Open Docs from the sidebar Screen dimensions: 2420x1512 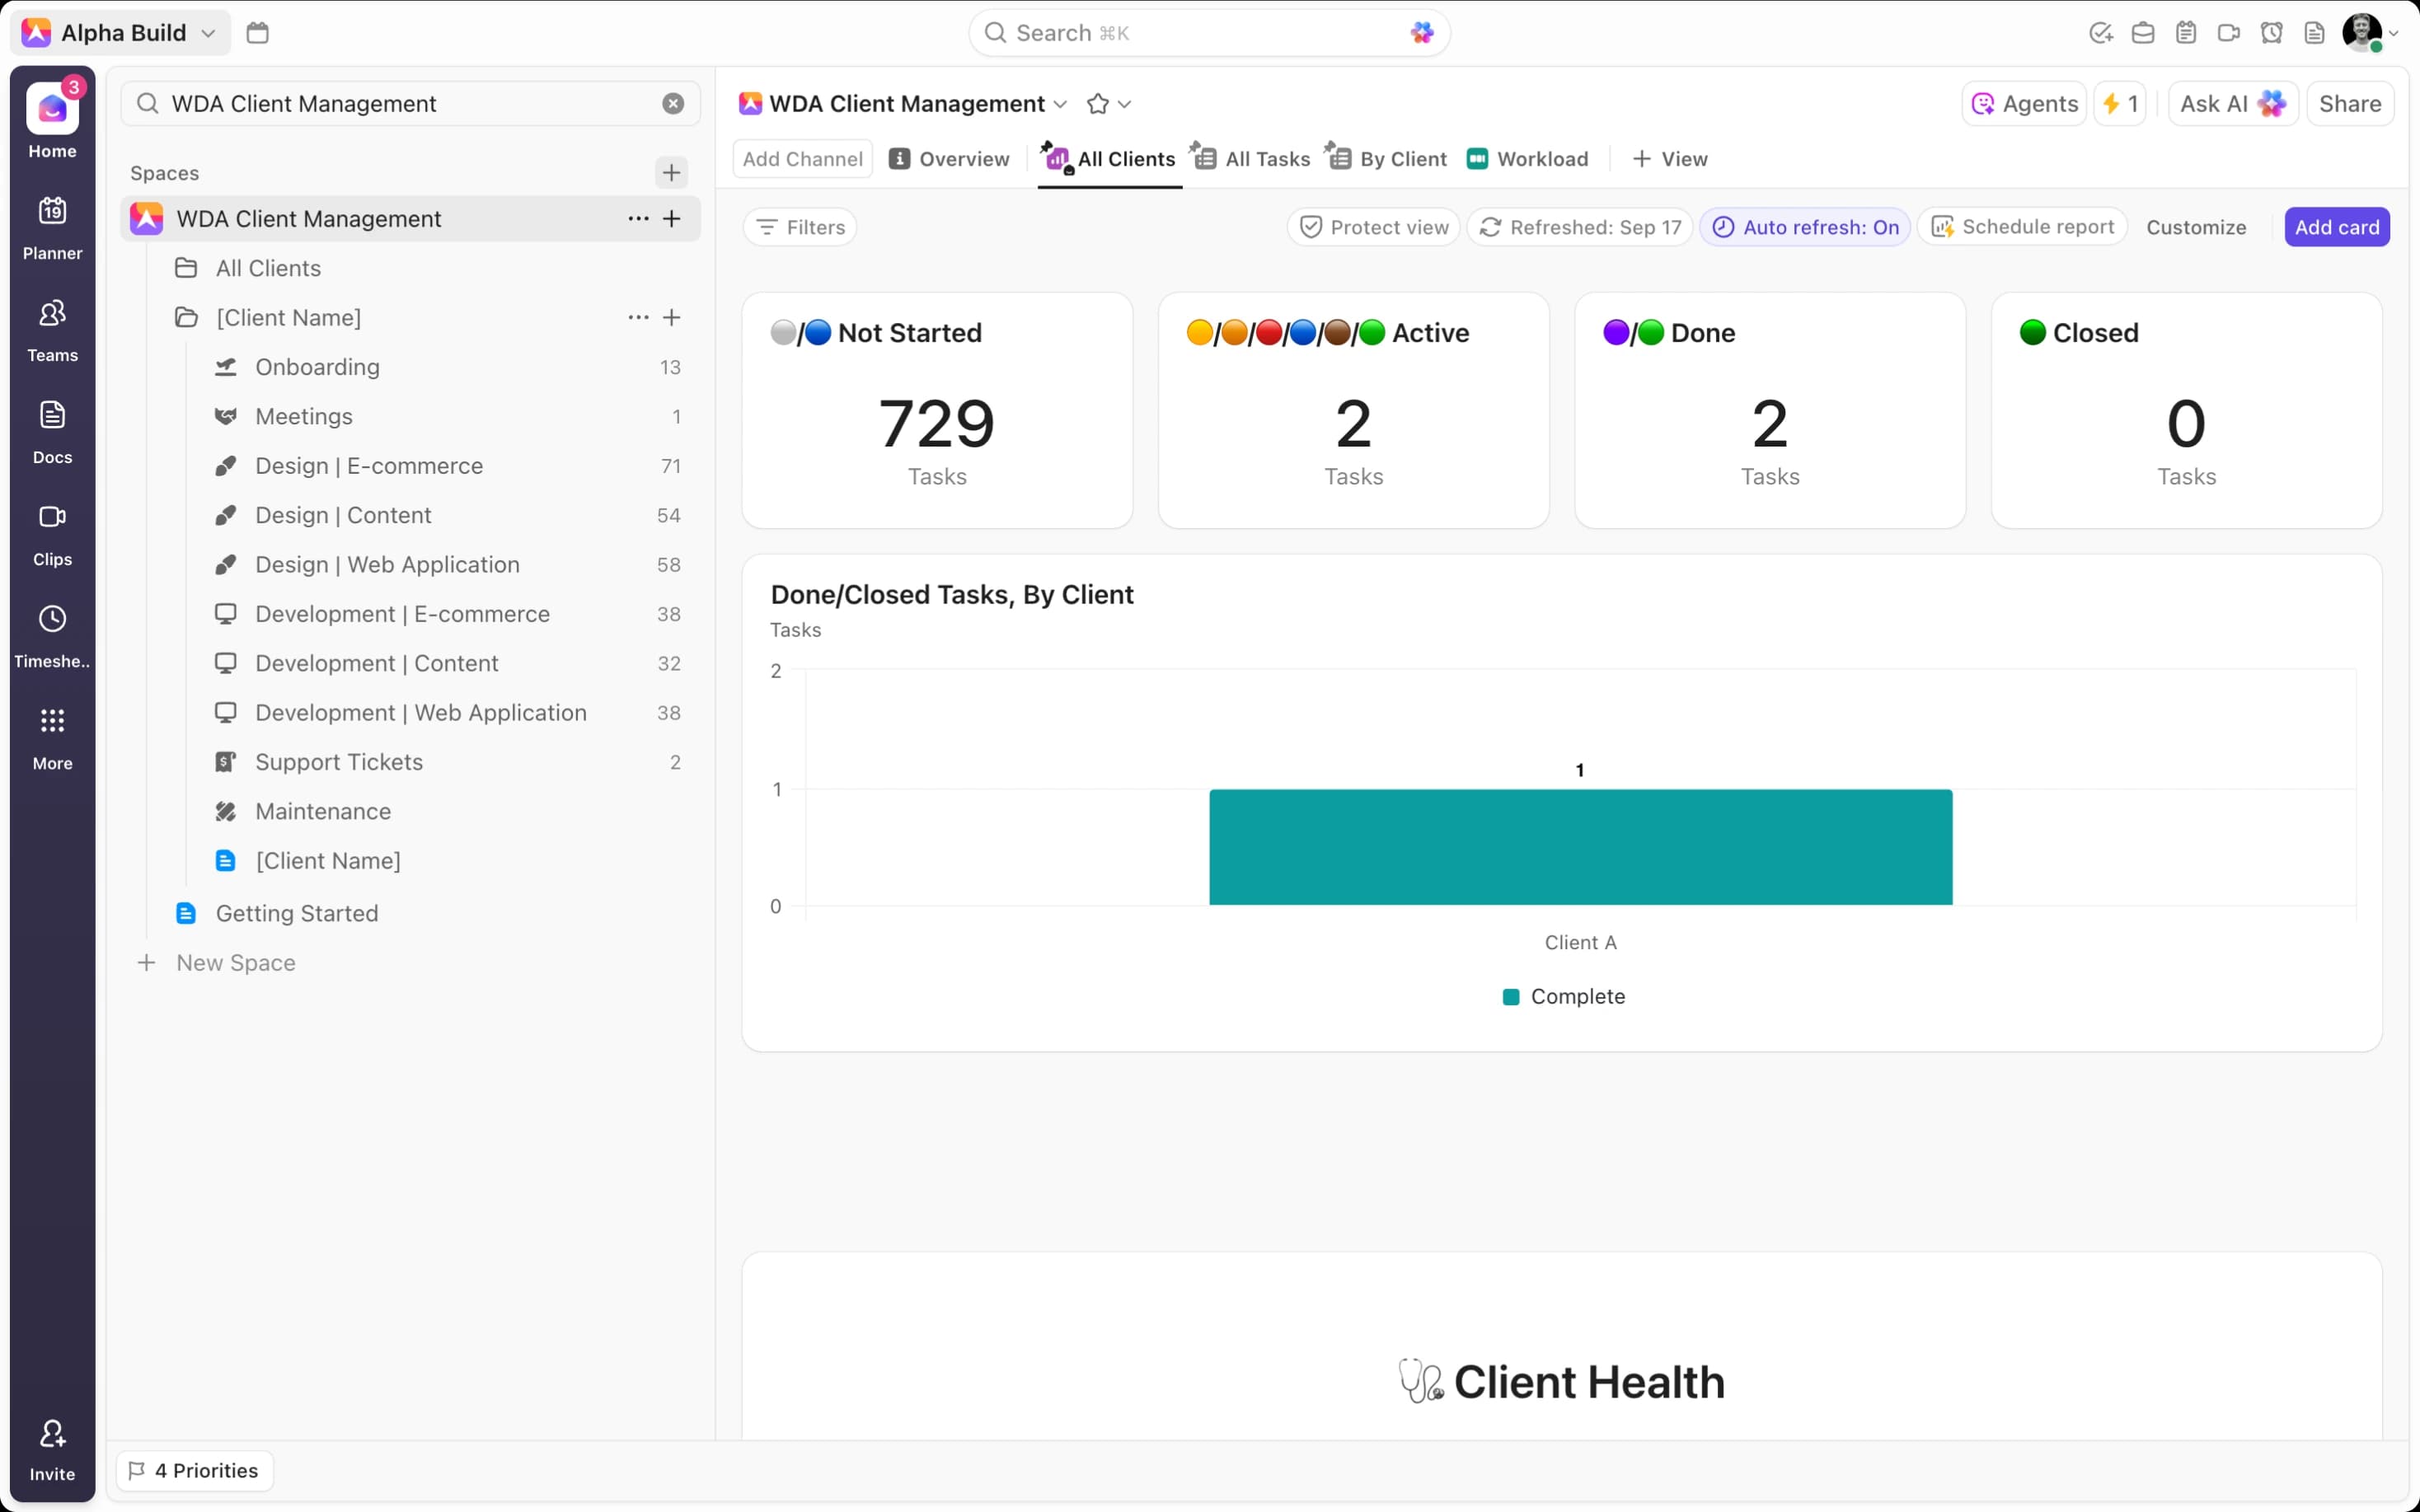[52, 429]
